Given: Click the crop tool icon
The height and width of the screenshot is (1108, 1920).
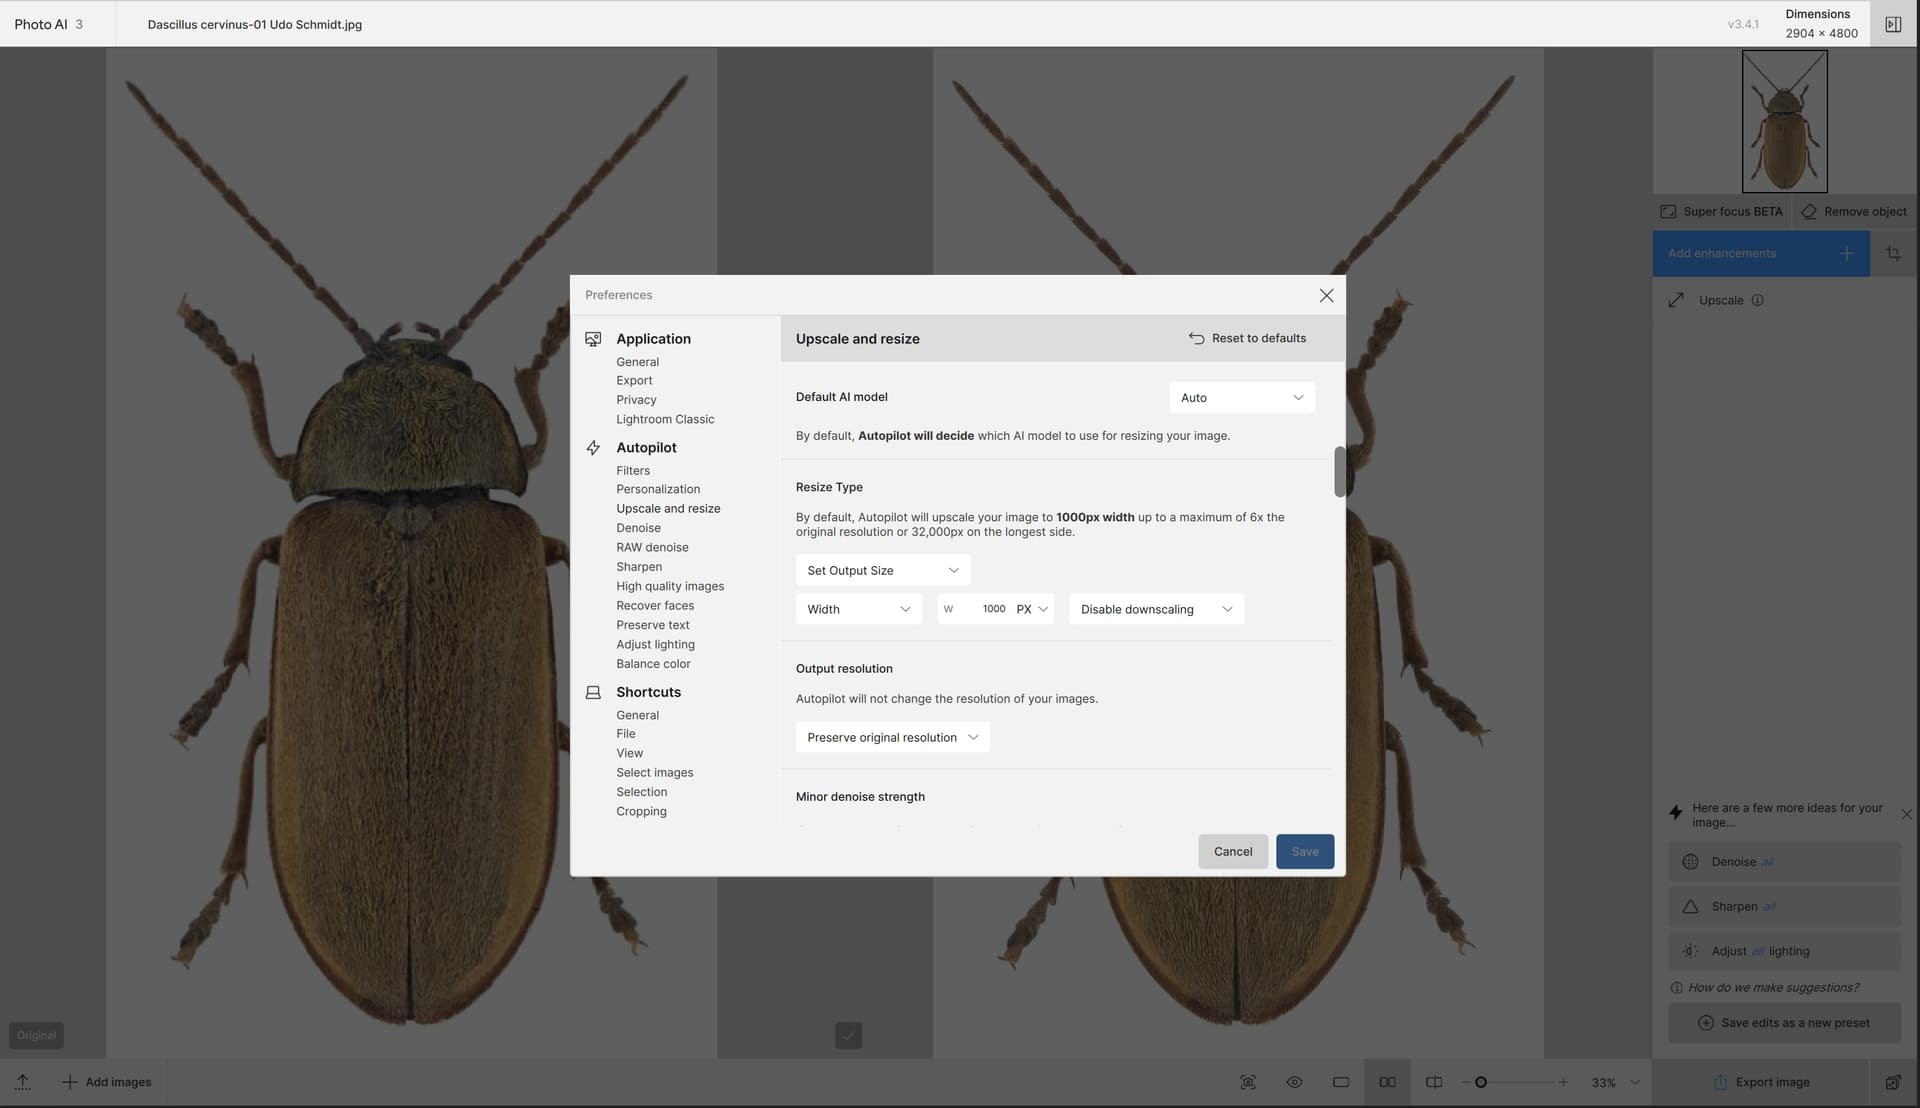Looking at the screenshot, I should click(1893, 254).
